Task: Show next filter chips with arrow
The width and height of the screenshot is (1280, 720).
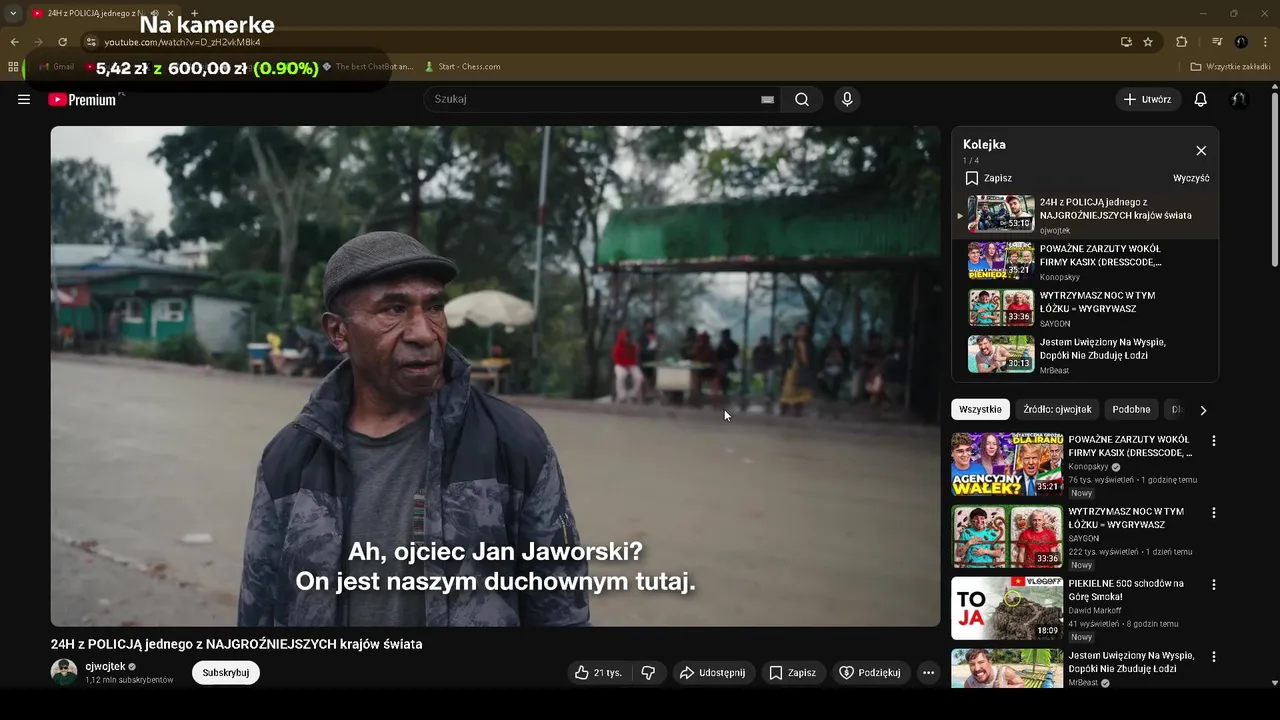Action: 1203,410
